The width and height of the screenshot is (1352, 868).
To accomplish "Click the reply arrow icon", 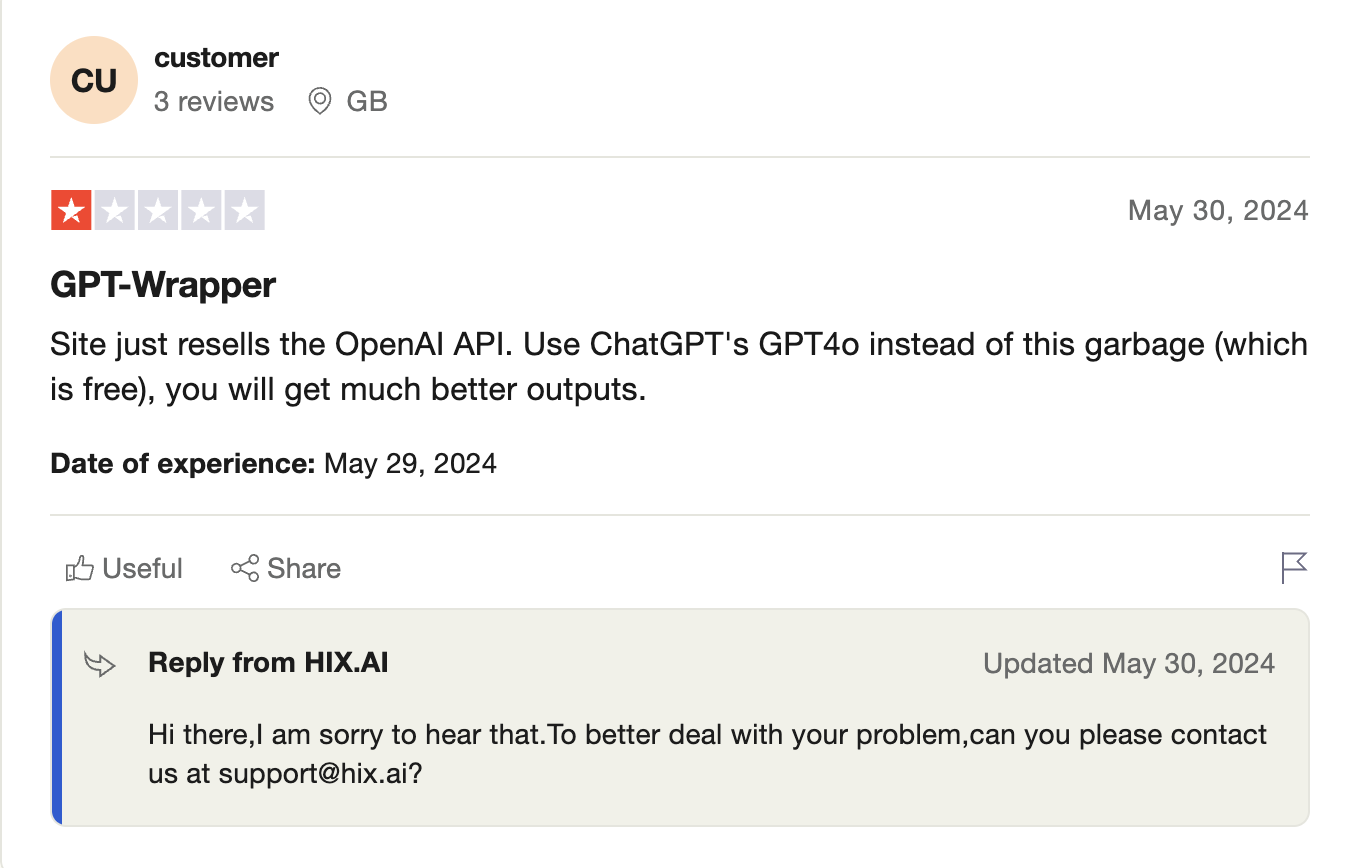I will coord(101,664).
